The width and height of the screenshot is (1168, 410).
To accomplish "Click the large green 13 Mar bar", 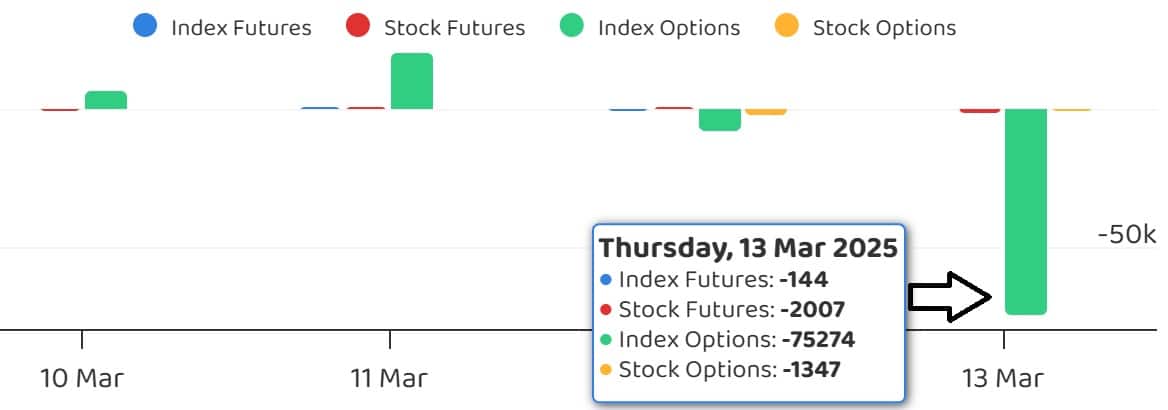I will [x=1025, y=210].
